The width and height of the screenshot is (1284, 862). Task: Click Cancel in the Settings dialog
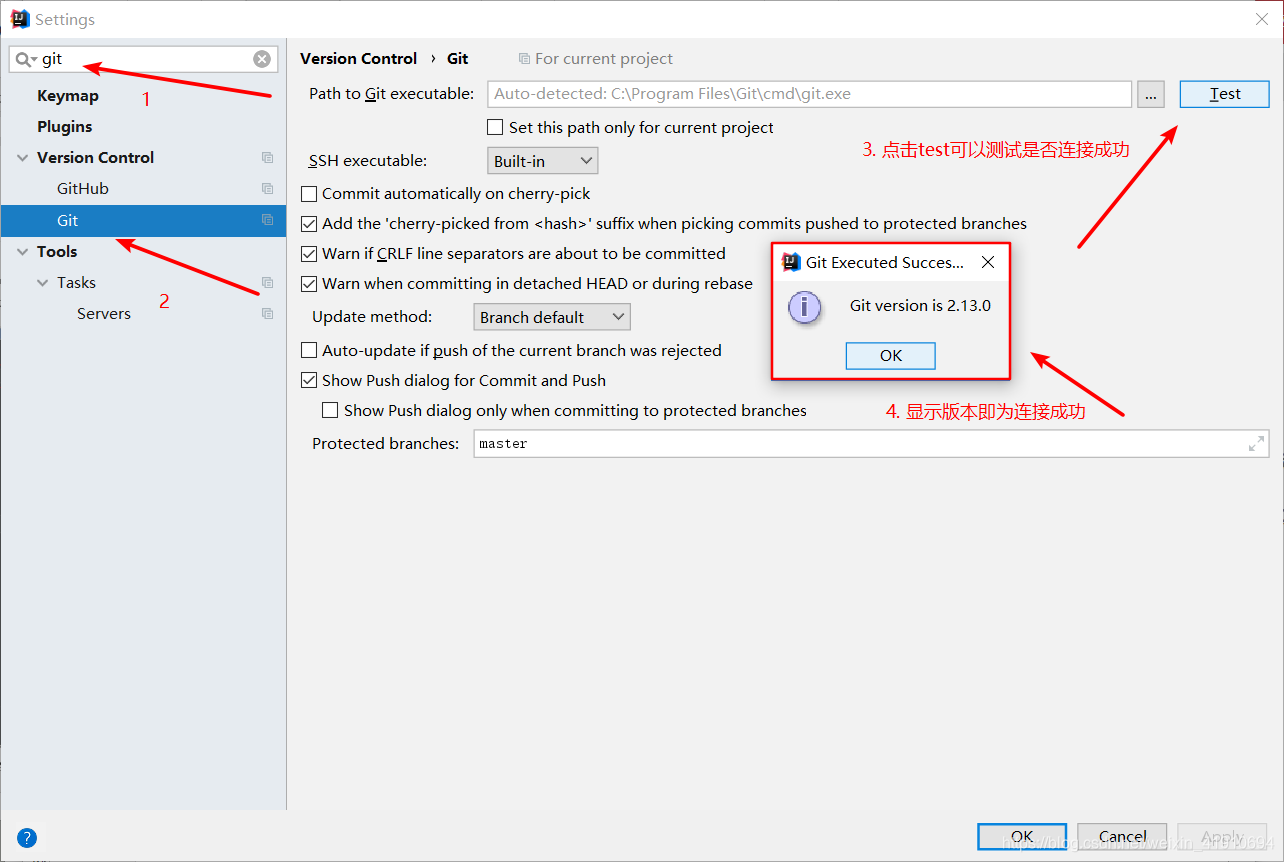pos(1123,837)
